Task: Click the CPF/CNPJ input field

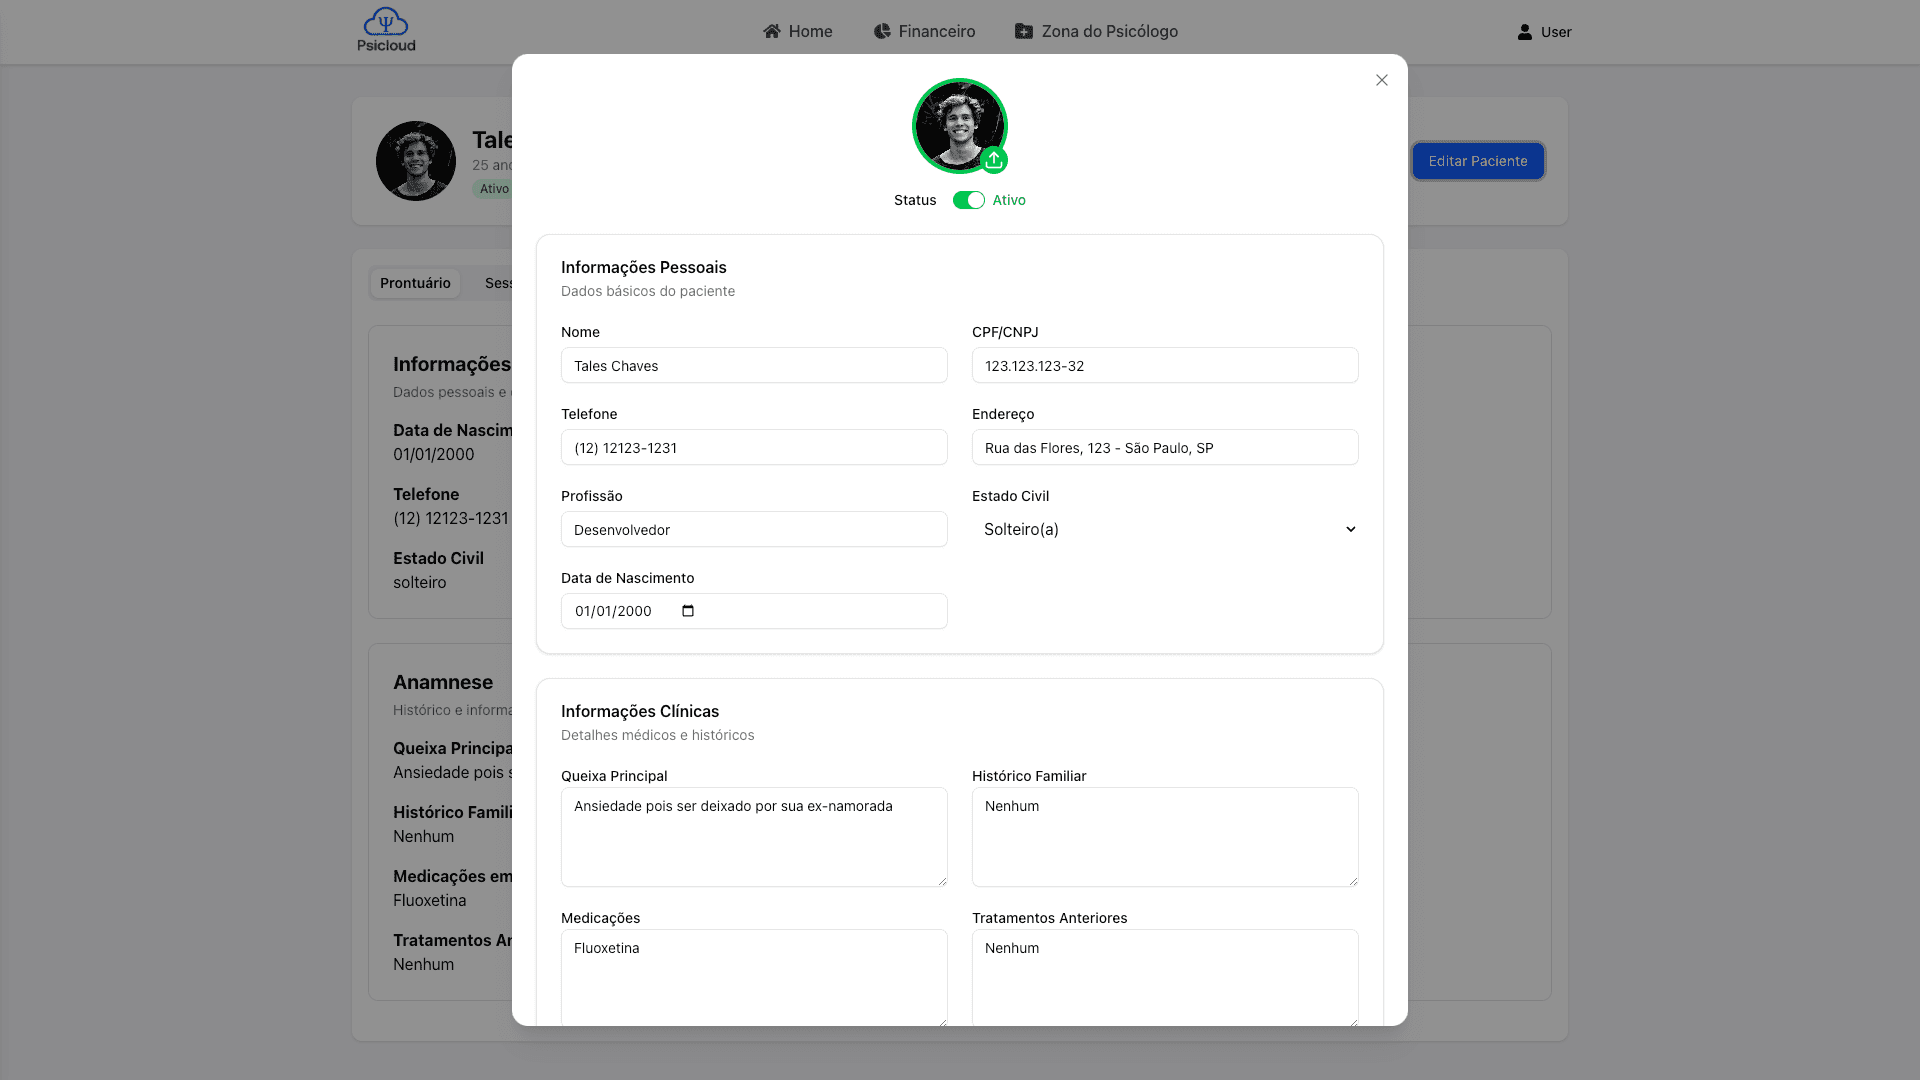Action: tap(1165, 366)
